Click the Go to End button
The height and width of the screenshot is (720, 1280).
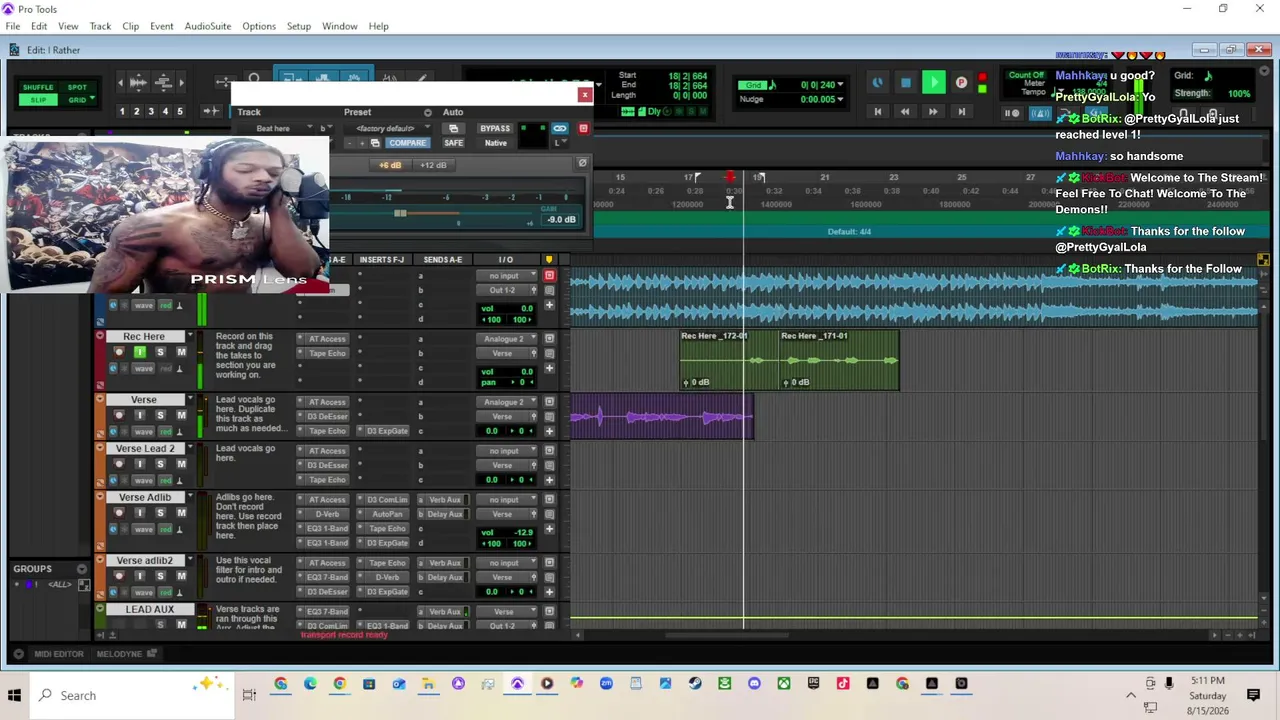point(961,112)
